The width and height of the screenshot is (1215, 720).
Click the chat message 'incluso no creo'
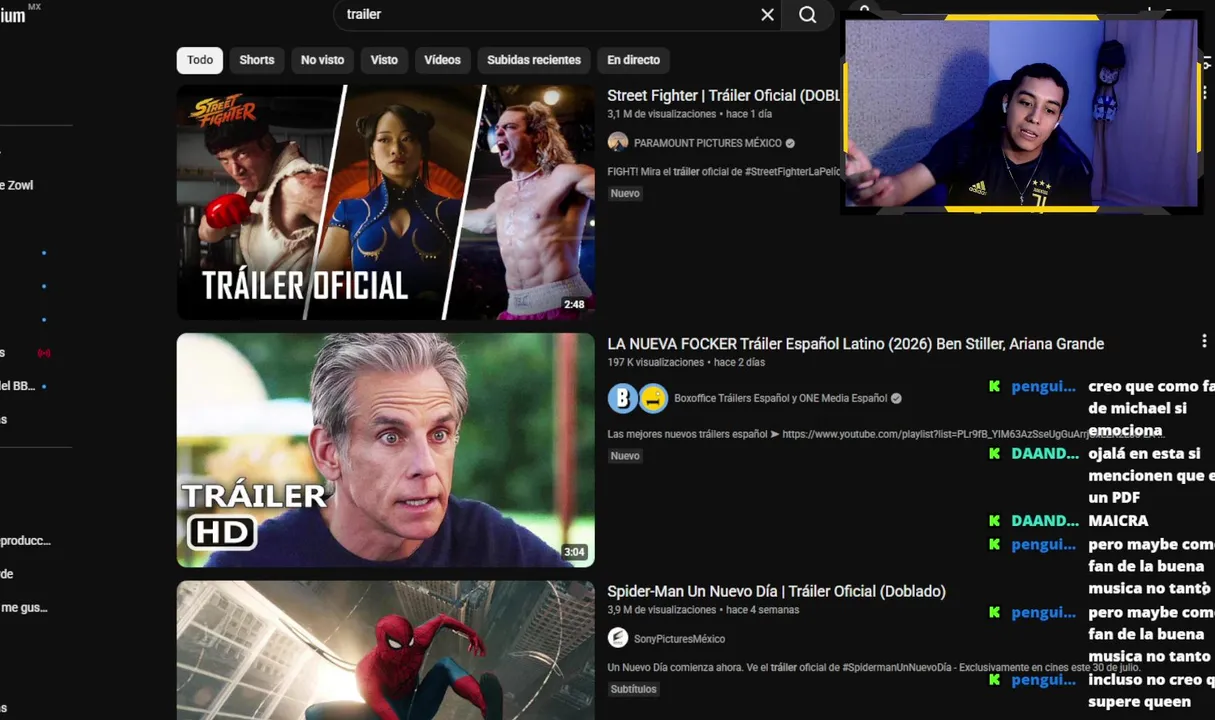pos(1150,691)
